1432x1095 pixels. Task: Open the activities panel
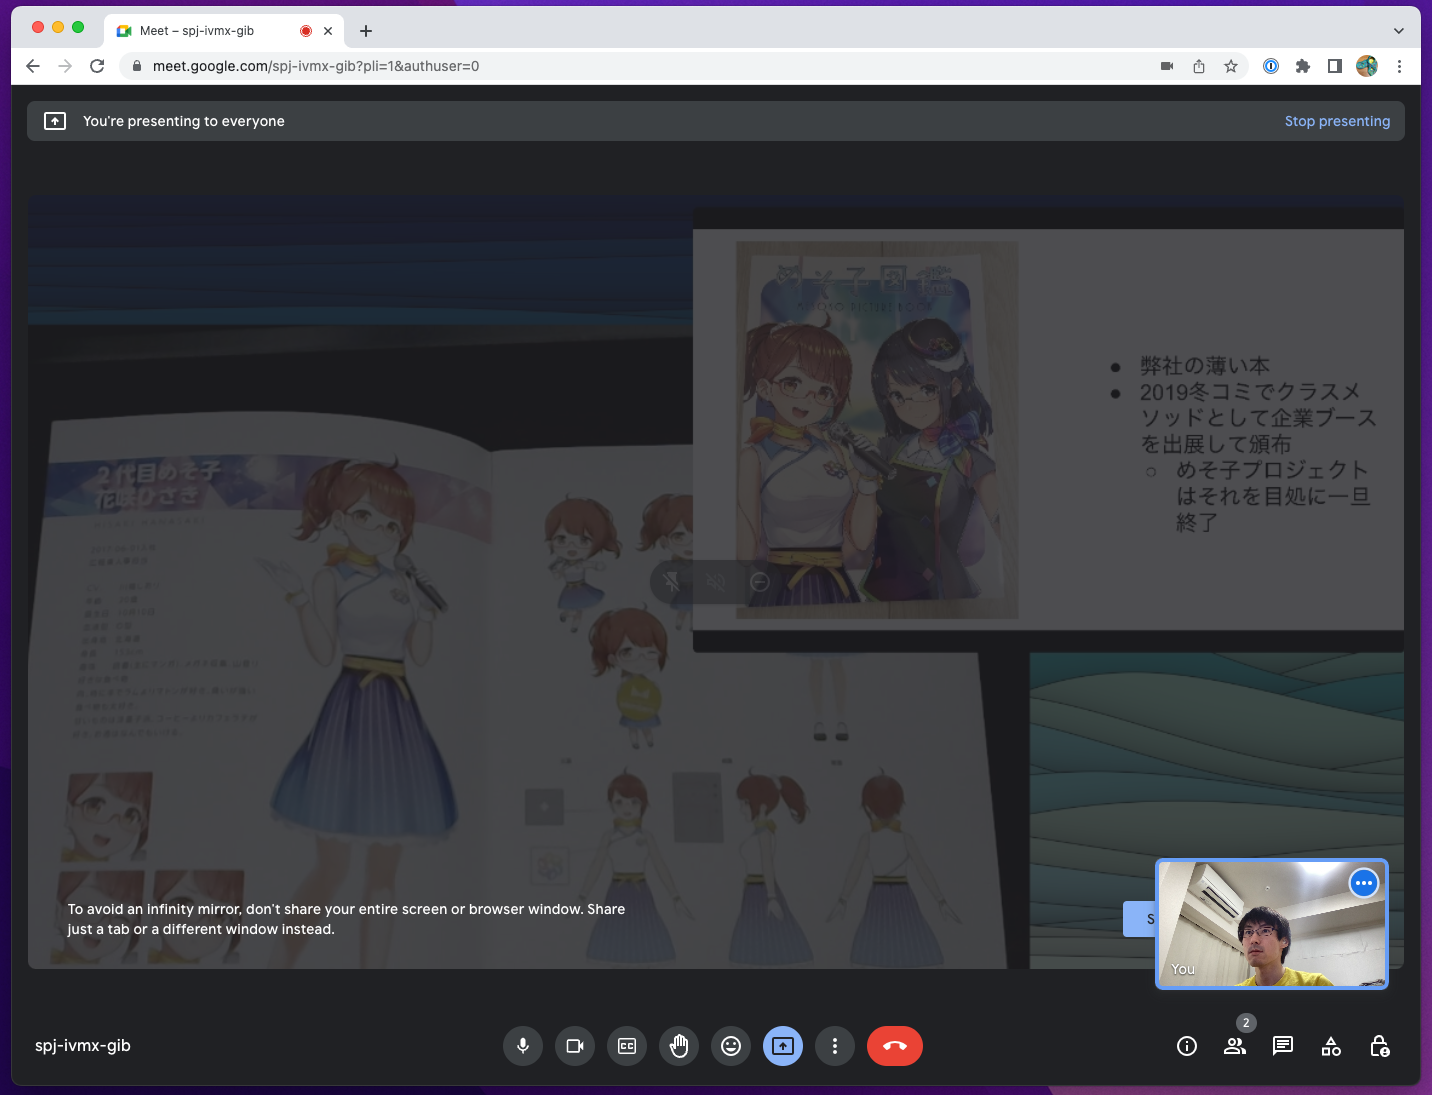(x=1331, y=1046)
